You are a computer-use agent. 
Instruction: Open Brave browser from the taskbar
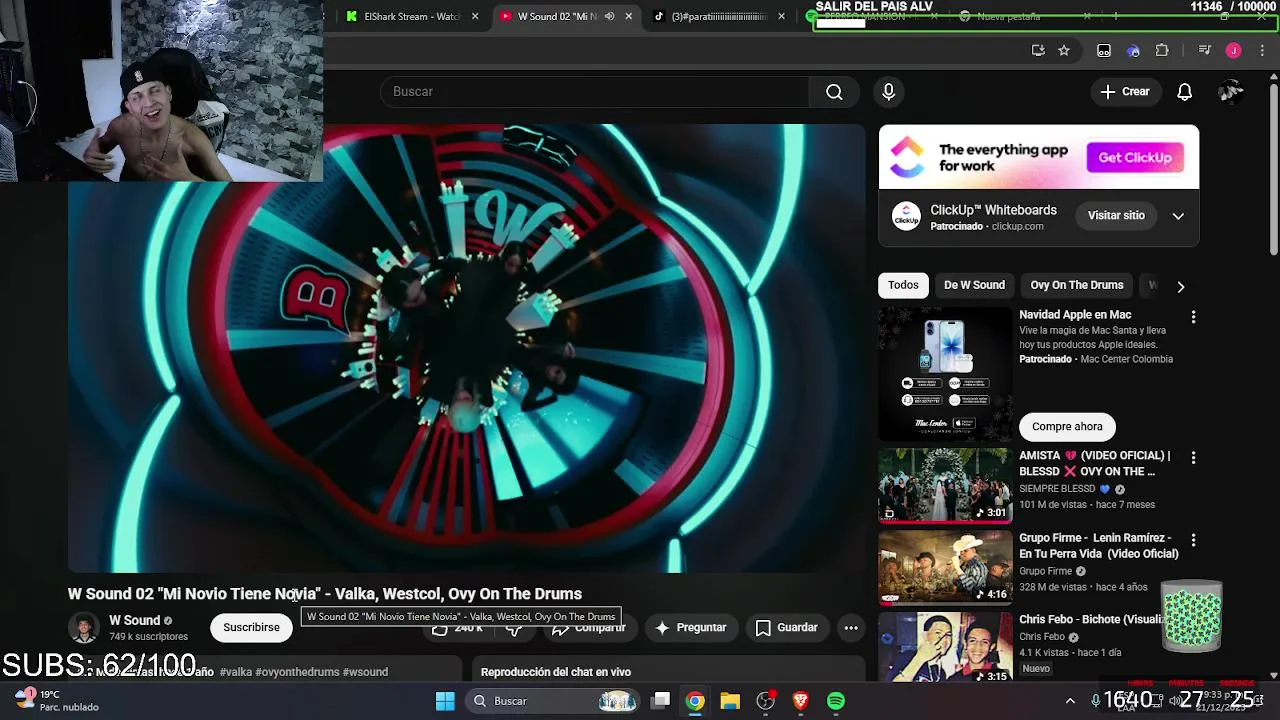(x=800, y=701)
